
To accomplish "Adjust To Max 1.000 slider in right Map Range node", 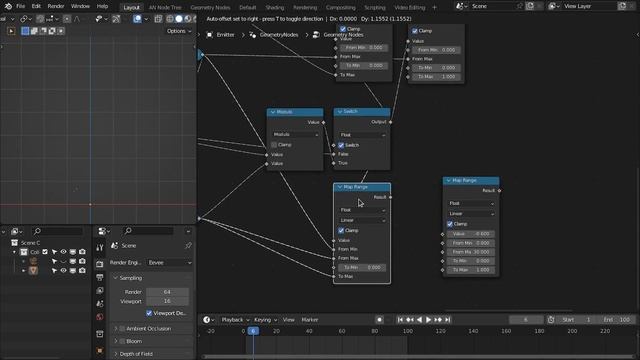I will coord(471,270).
